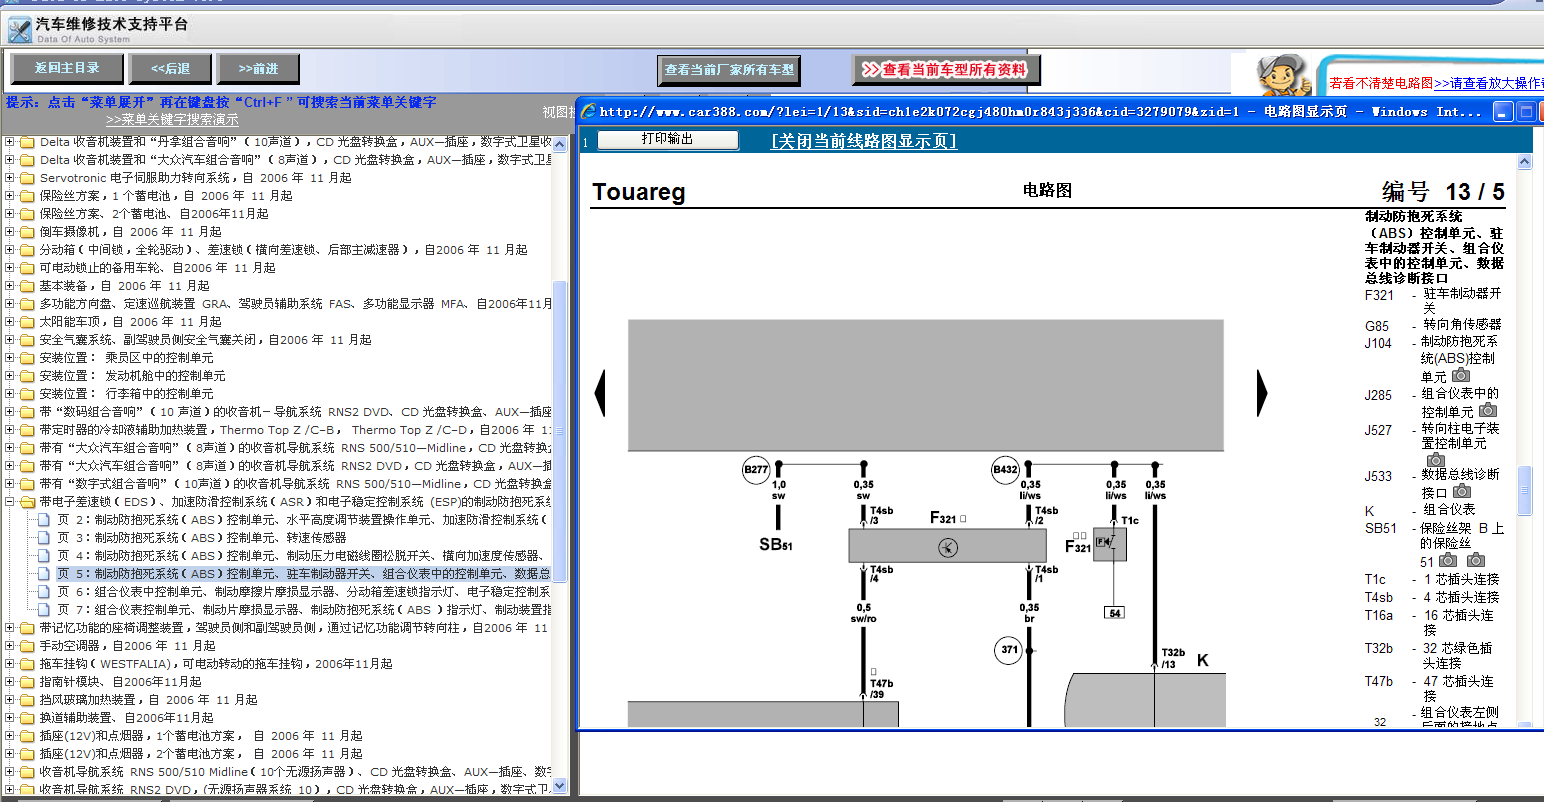
Task: Click the page icon for 页 4 制动压力电磁线圈
Action: (x=44, y=556)
